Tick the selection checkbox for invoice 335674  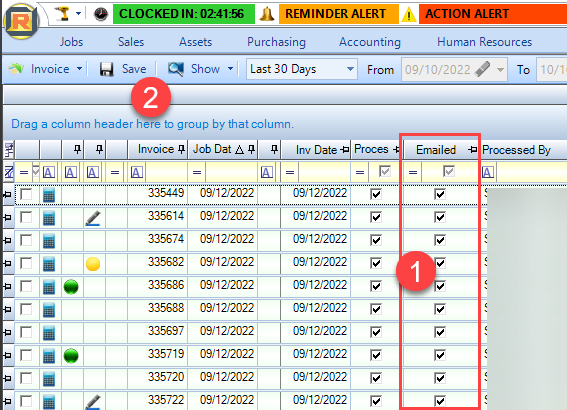26,240
